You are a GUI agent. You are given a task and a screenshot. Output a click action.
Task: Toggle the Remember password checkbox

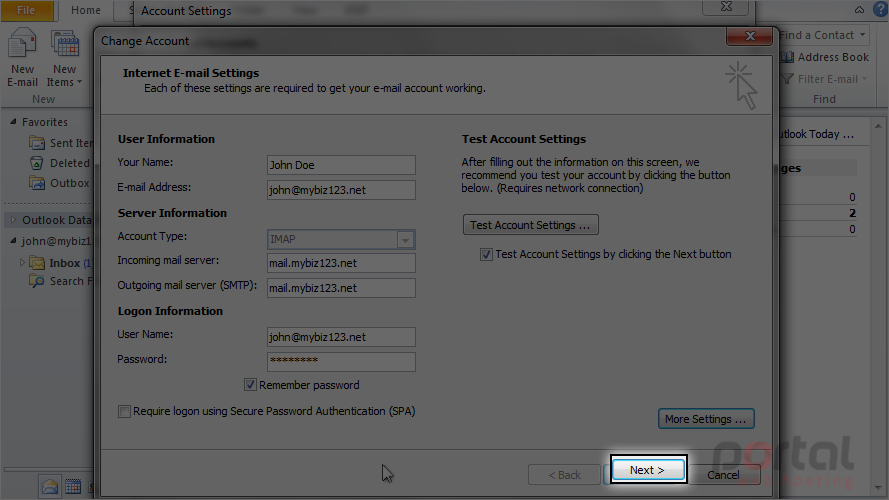250,385
